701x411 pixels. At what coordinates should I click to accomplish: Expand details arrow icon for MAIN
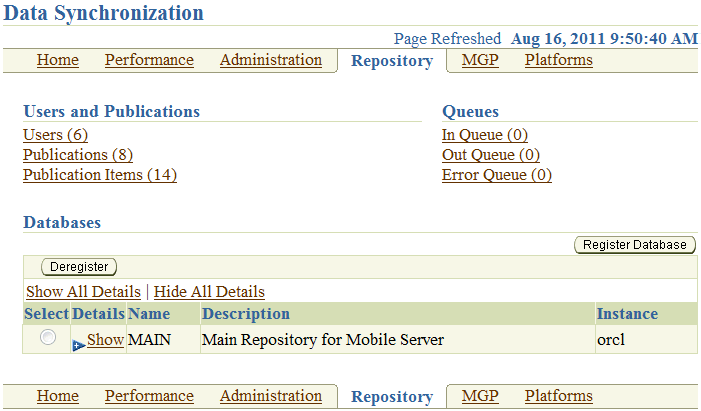point(79,345)
